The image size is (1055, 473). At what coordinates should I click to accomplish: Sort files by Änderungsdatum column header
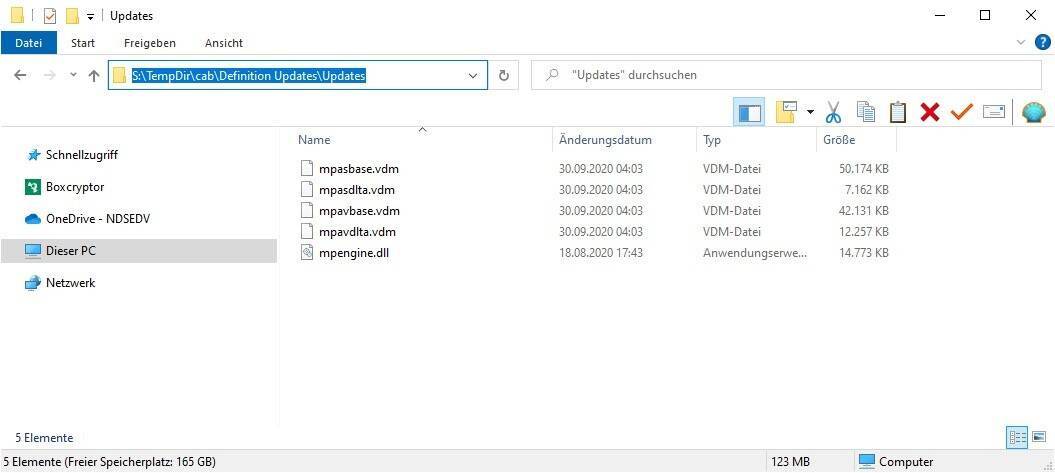pos(605,140)
